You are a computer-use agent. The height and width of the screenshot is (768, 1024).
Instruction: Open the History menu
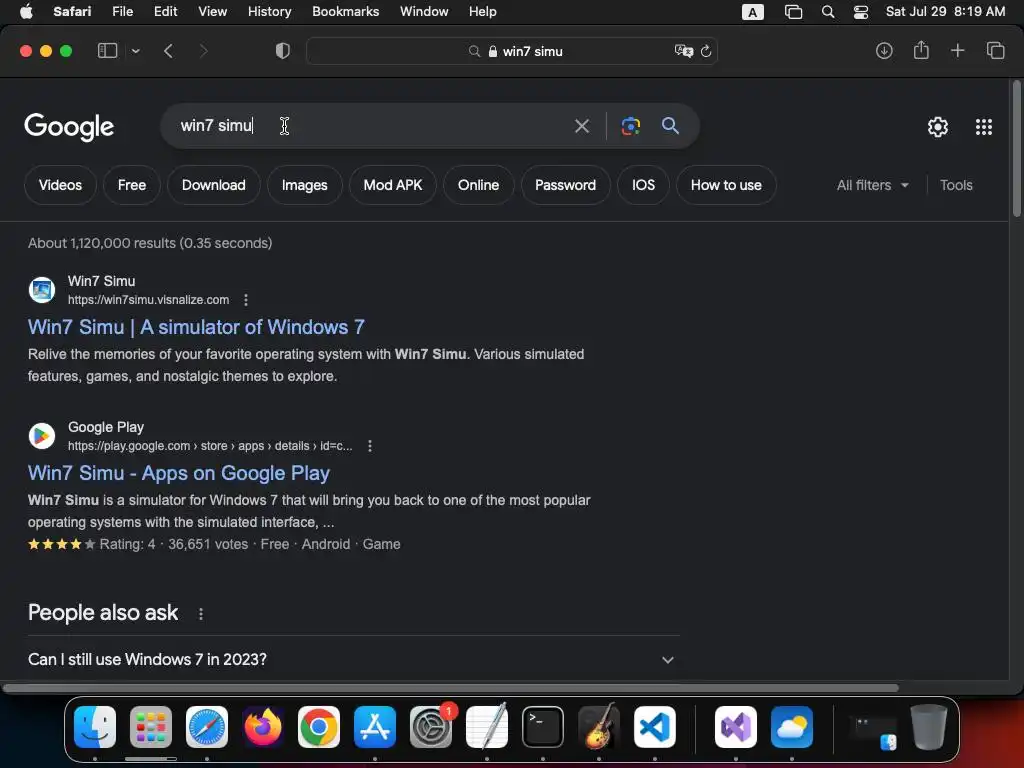click(269, 11)
